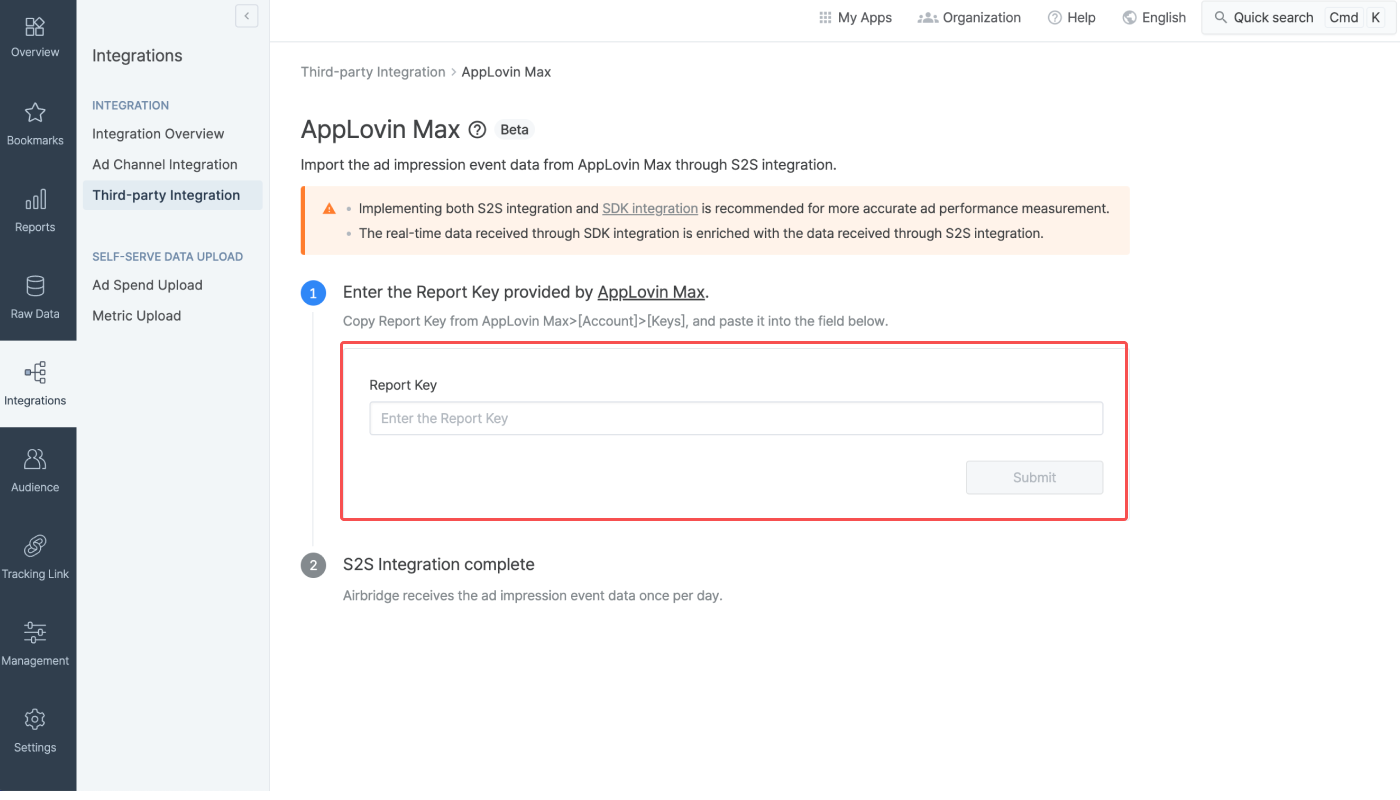Open Ad Spend Upload
The width and height of the screenshot is (1400, 800).
click(147, 285)
